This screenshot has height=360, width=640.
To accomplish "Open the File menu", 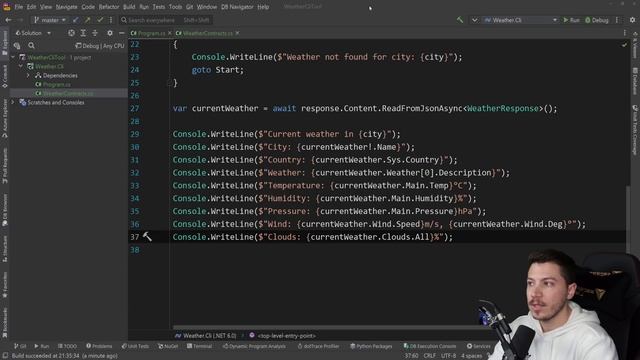I will click(19, 7).
